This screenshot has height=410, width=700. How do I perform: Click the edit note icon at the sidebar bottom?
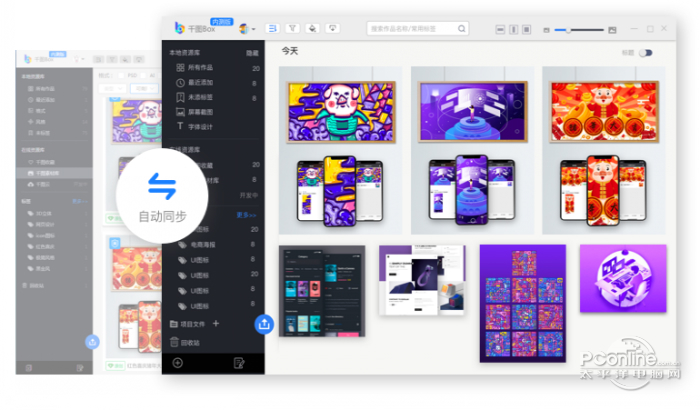[x=239, y=363]
